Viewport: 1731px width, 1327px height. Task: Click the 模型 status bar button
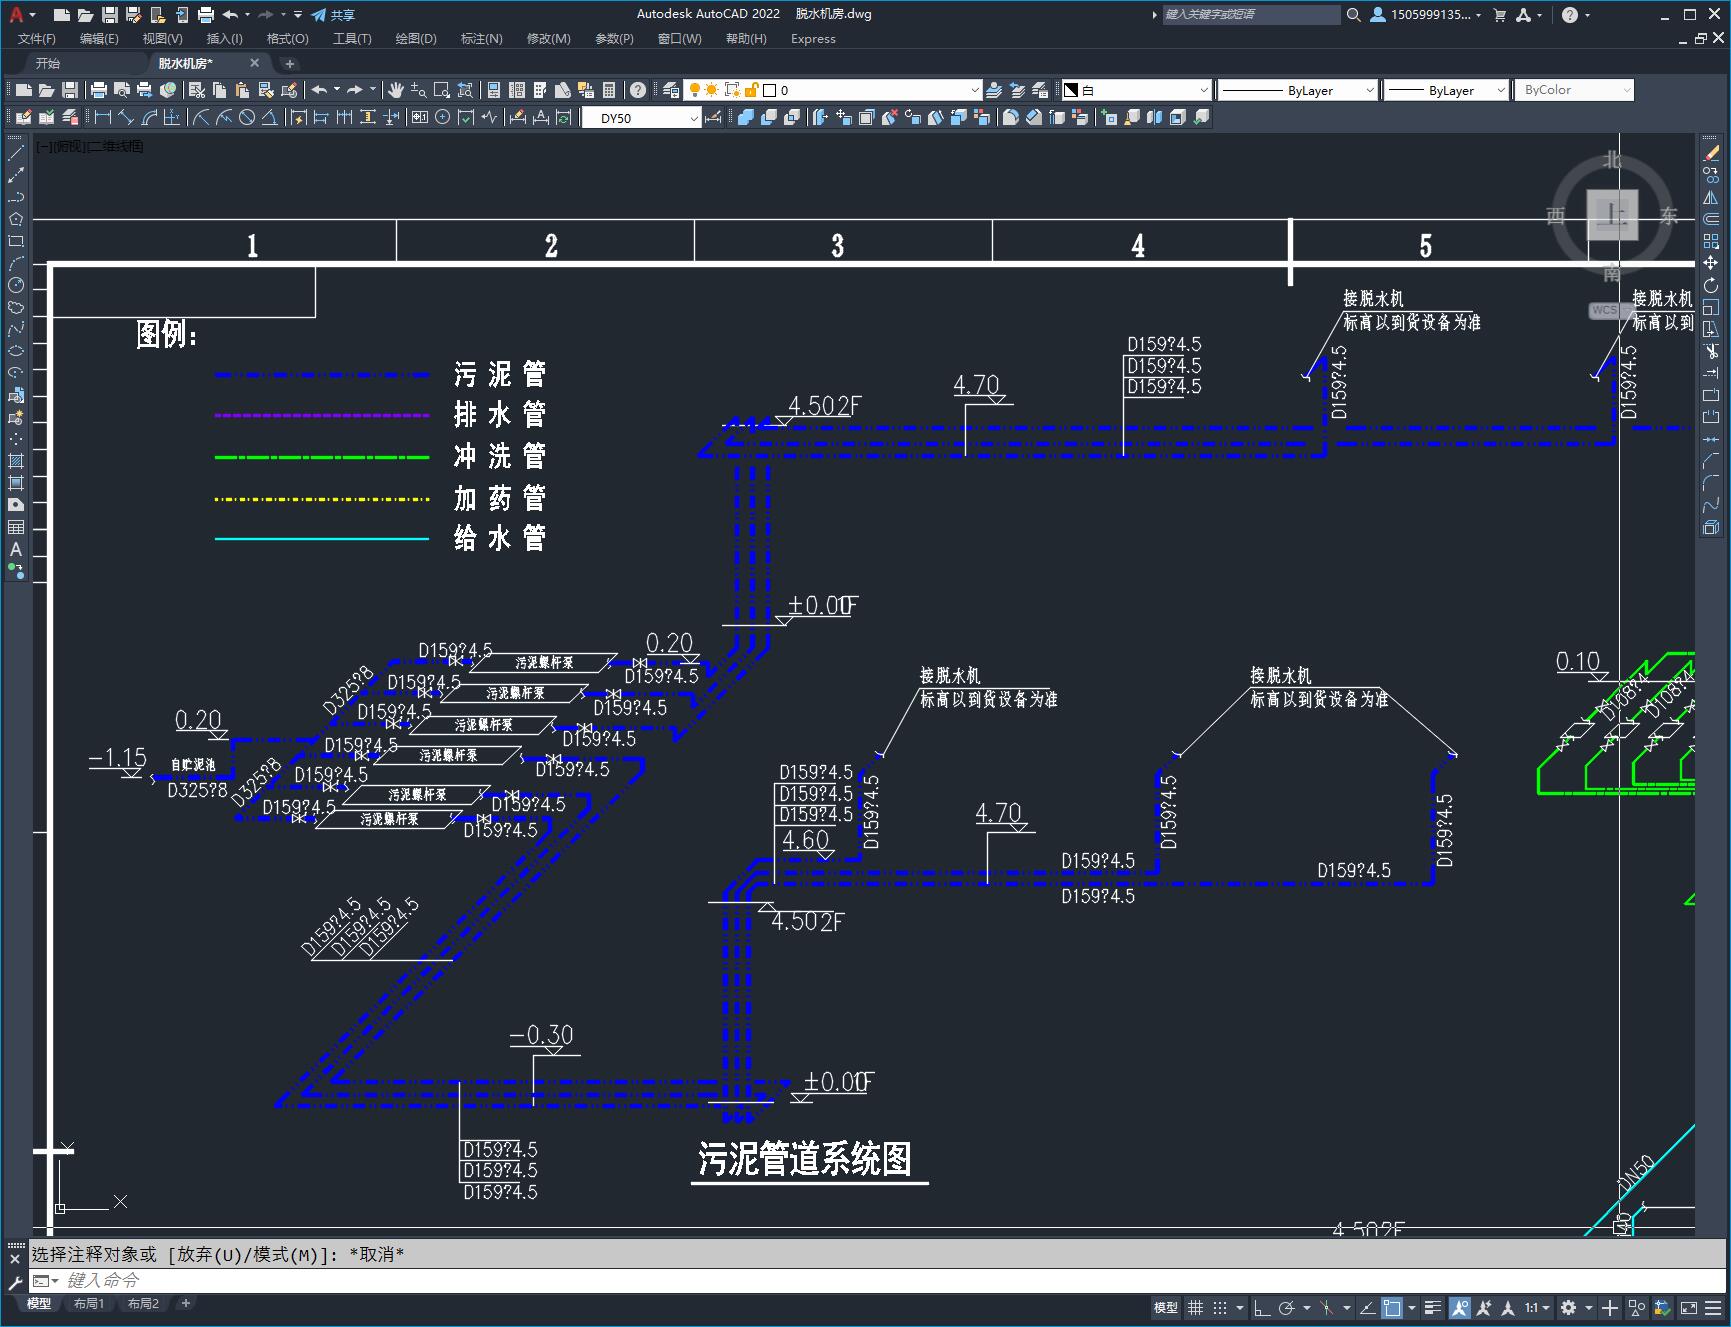[x=1166, y=1307]
